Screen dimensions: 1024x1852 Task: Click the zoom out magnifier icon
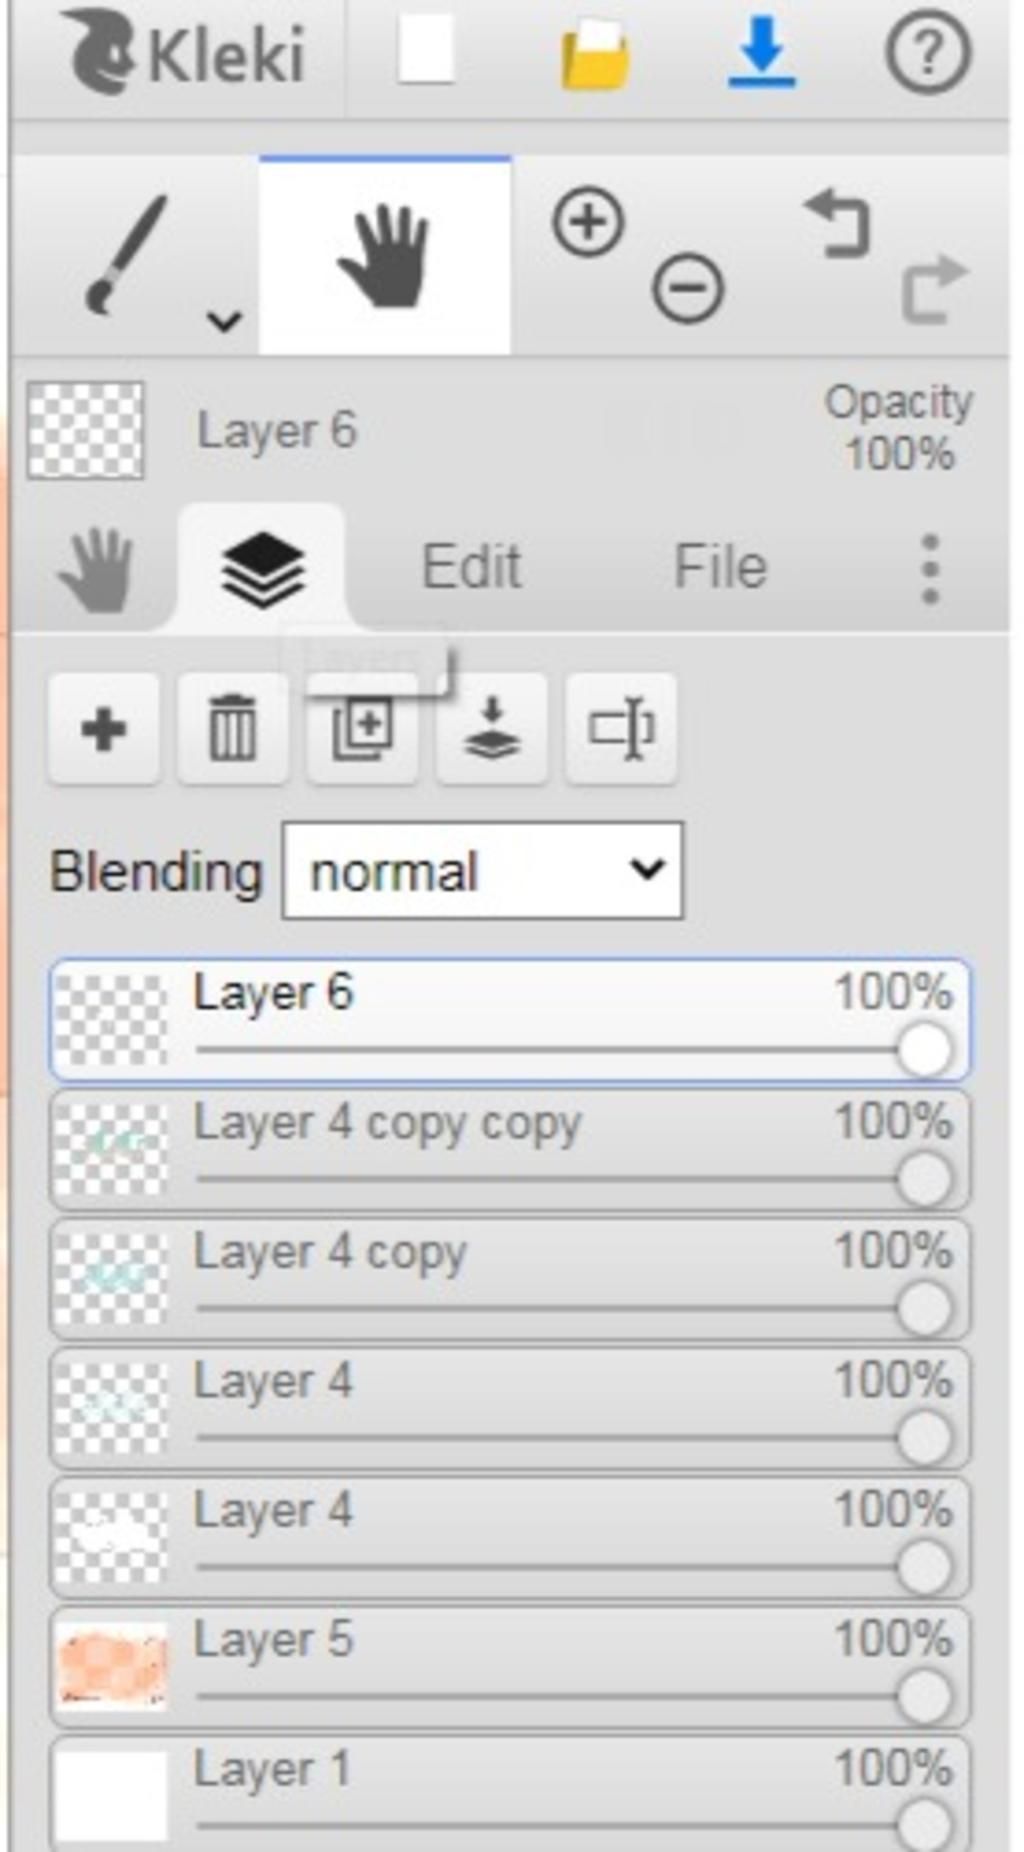click(x=687, y=289)
